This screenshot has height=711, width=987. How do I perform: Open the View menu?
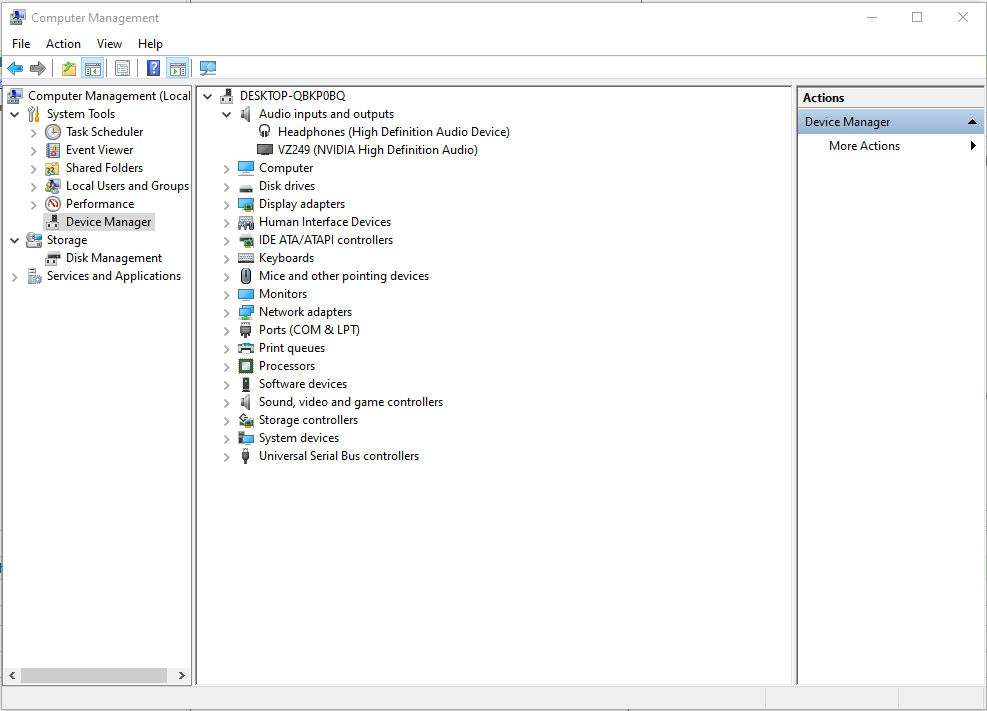109,44
